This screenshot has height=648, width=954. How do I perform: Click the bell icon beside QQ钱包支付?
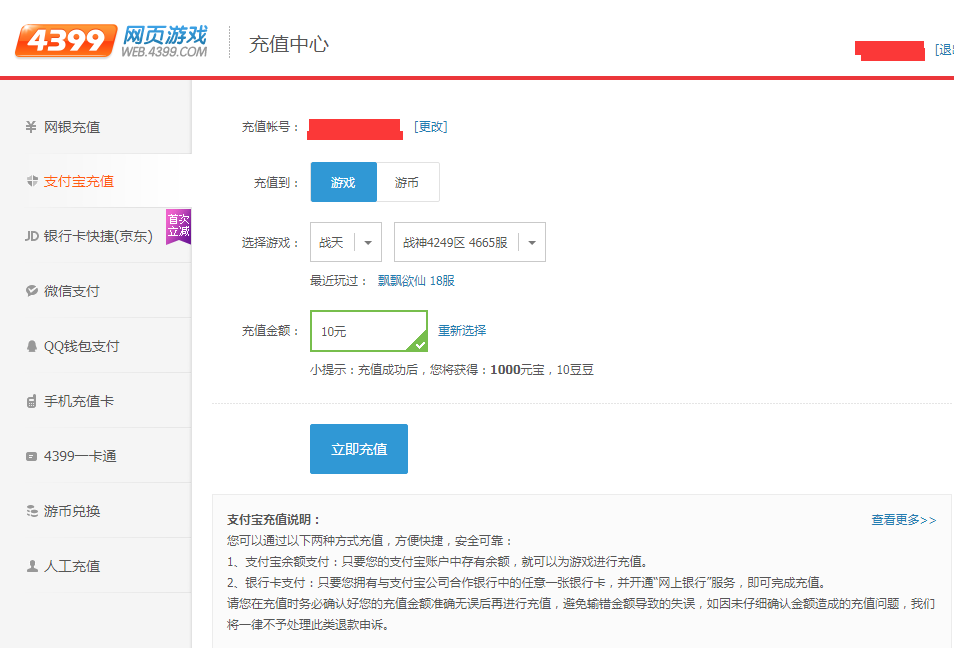tap(31, 346)
